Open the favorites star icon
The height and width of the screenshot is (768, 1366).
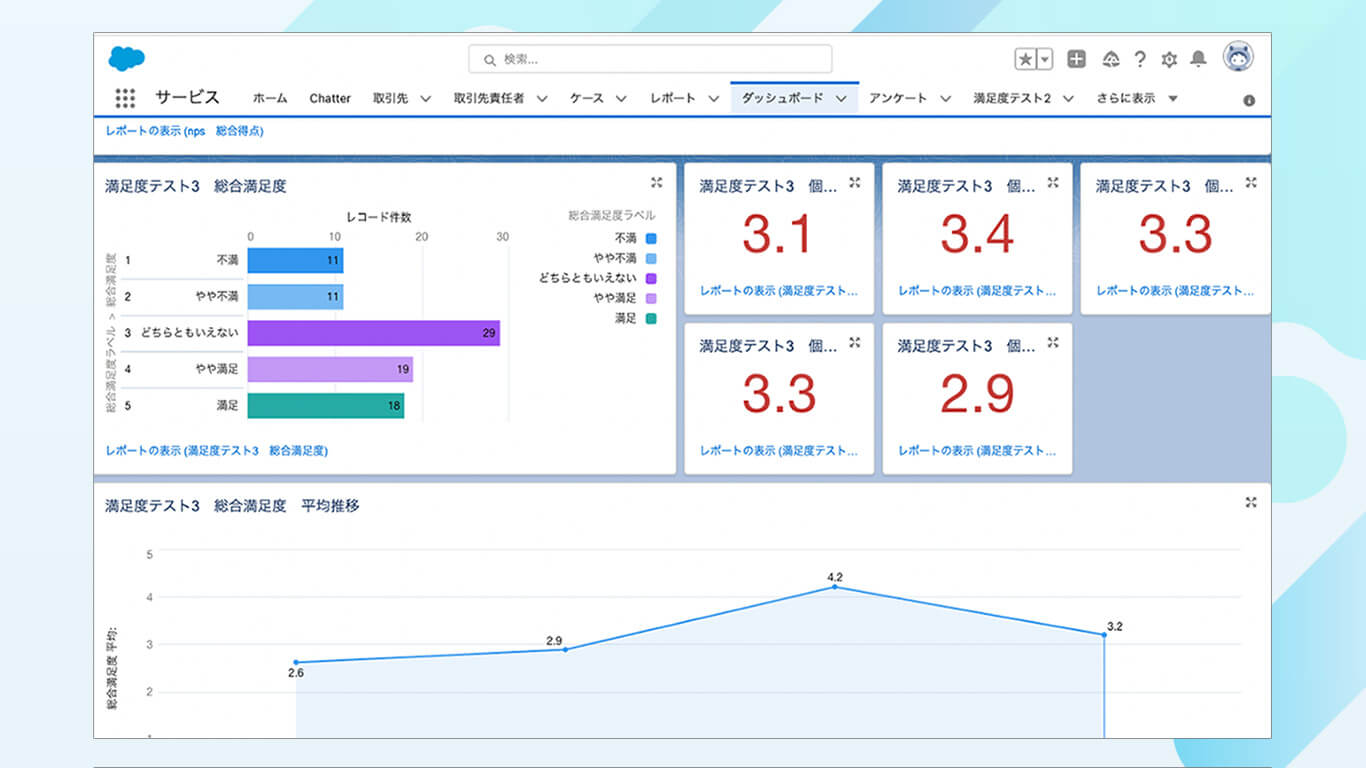click(1026, 59)
